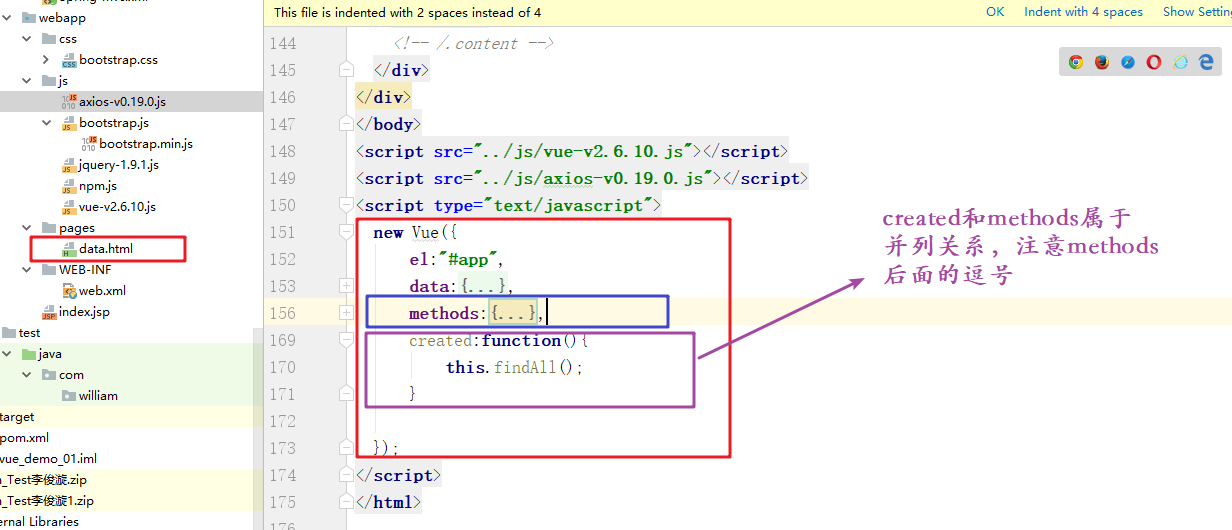Screen dimensions: 1232x530
Task: Click the bootstrap.css file icon
Action: [69, 60]
